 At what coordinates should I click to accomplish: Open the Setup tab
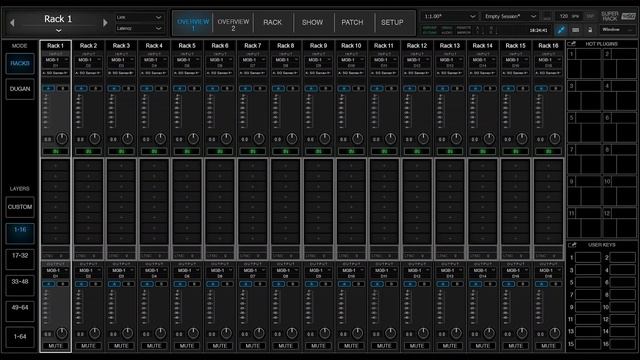pos(392,23)
